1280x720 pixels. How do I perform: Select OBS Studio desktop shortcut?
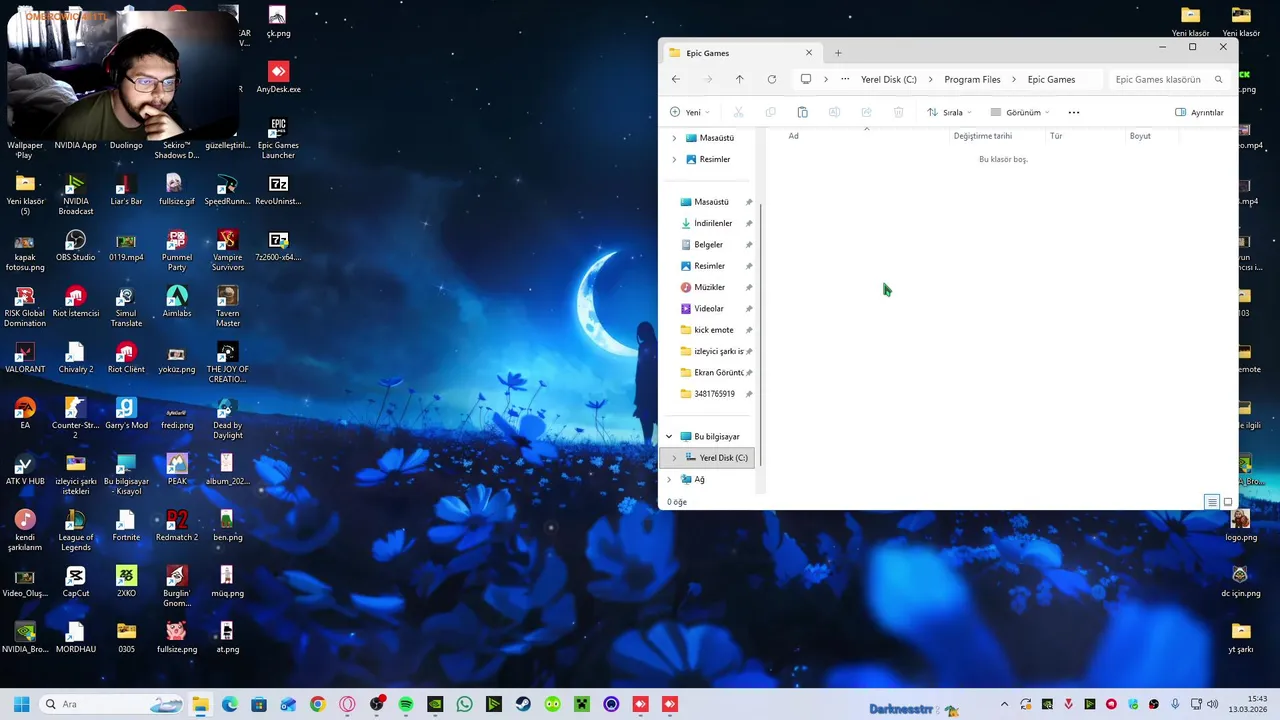coord(76,246)
